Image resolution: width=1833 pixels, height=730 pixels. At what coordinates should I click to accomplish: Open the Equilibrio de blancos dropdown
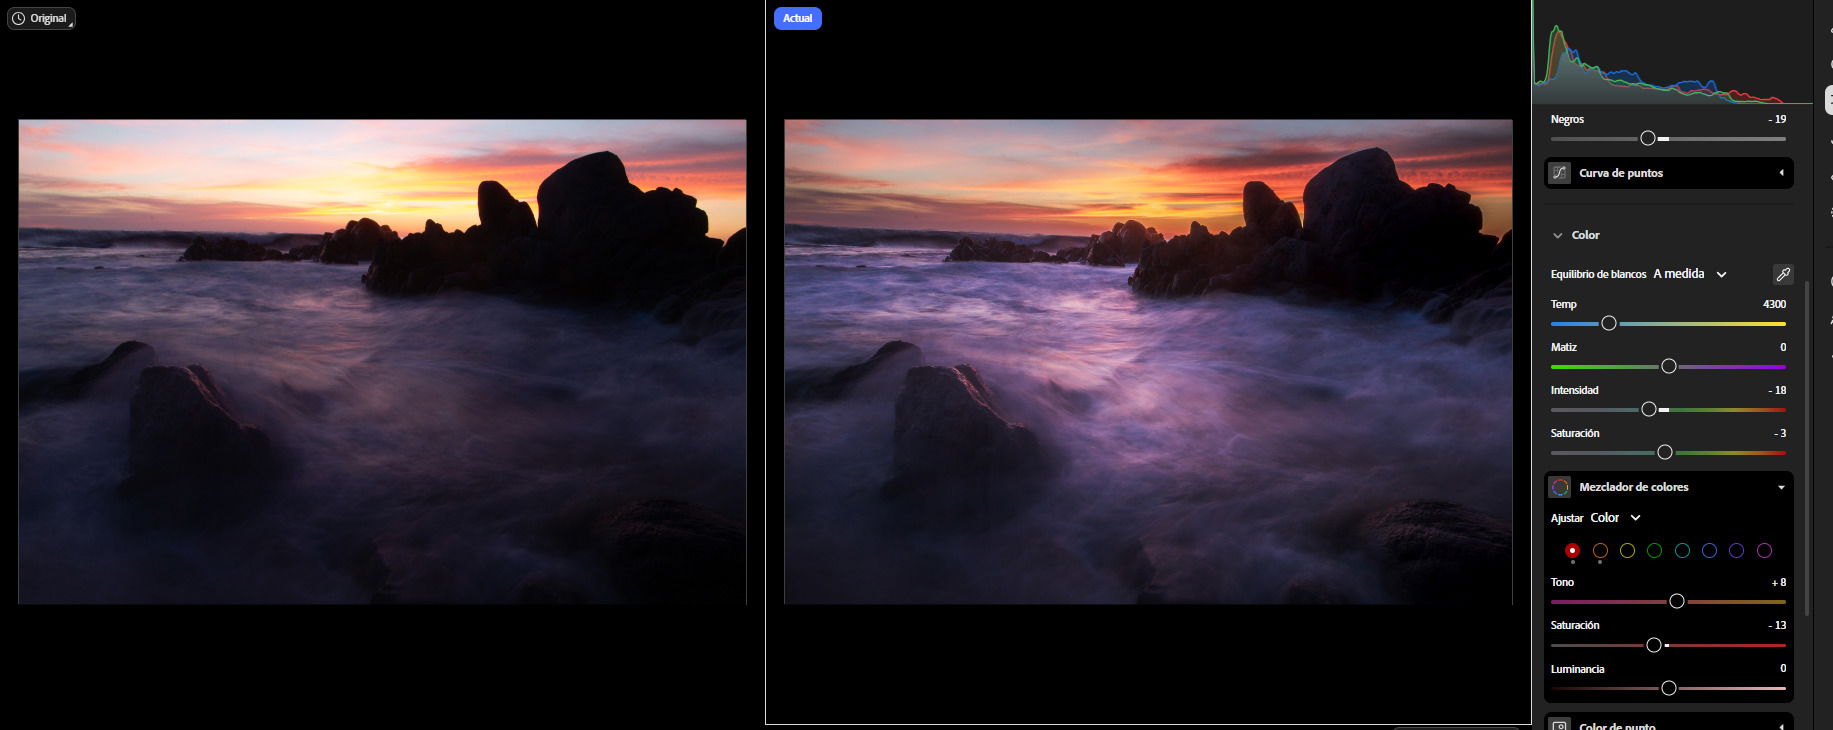pos(1690,274)
